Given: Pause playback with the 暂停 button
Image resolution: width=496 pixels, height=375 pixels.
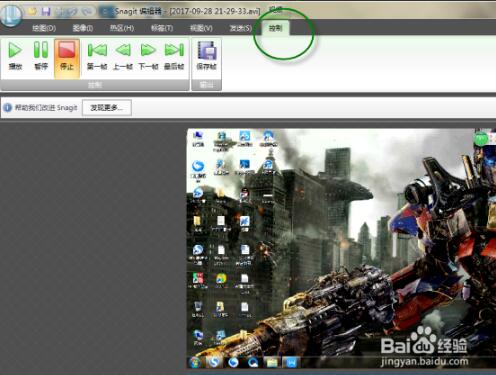Looking at the screenshot, I should pos(41,56).
